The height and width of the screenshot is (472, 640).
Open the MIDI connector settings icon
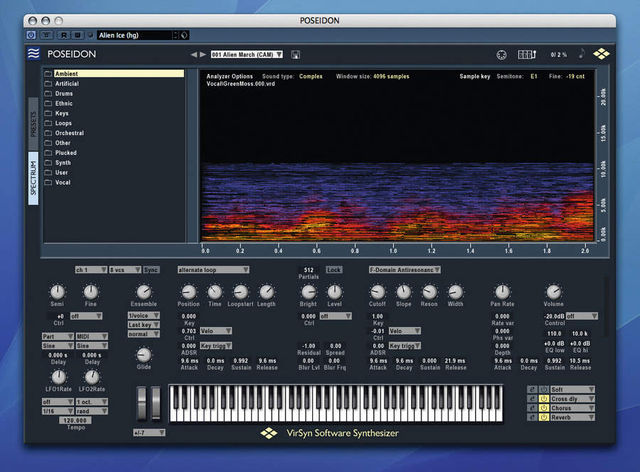pyautogui.click(x=502, y=54)
